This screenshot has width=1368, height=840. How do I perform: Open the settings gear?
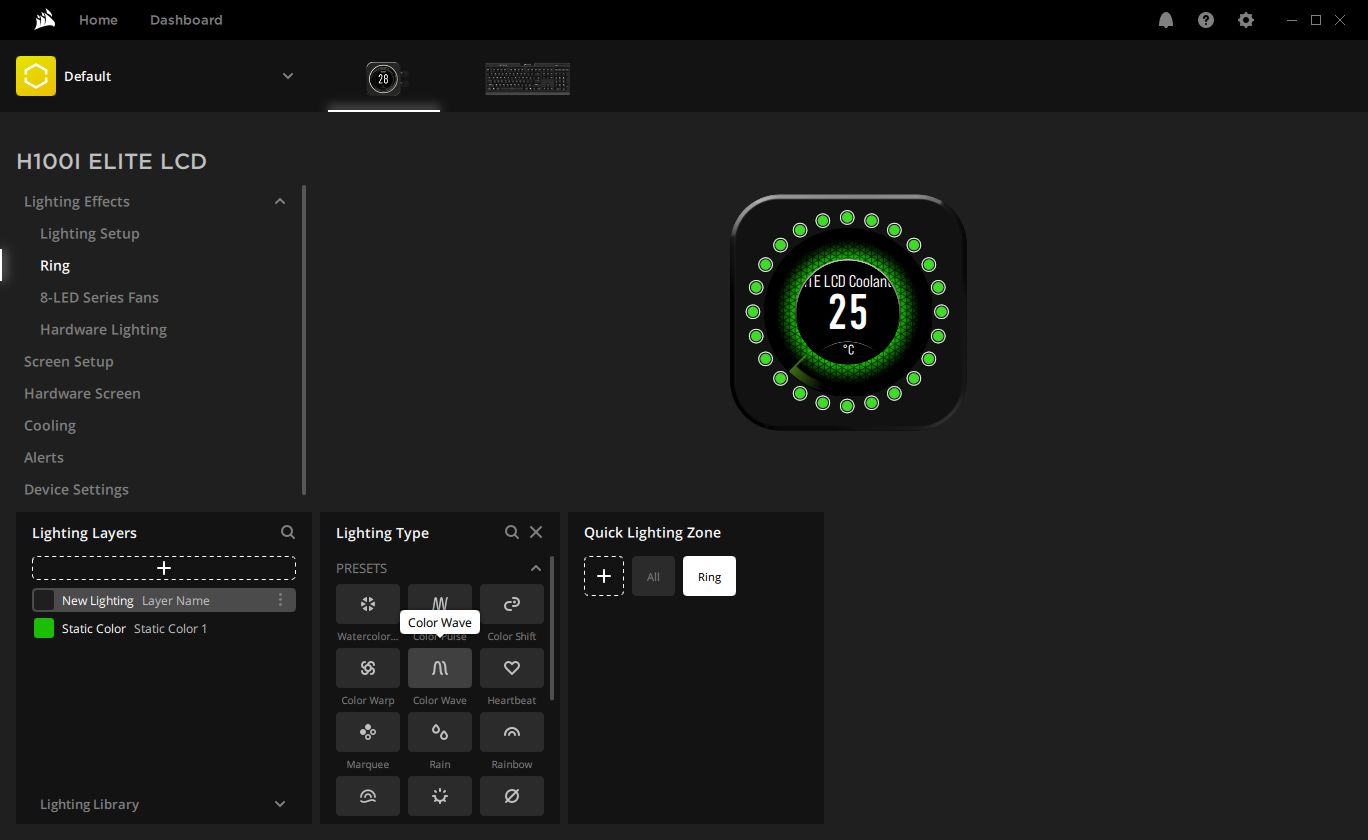pyautogui.click(x=1246, y=20)
